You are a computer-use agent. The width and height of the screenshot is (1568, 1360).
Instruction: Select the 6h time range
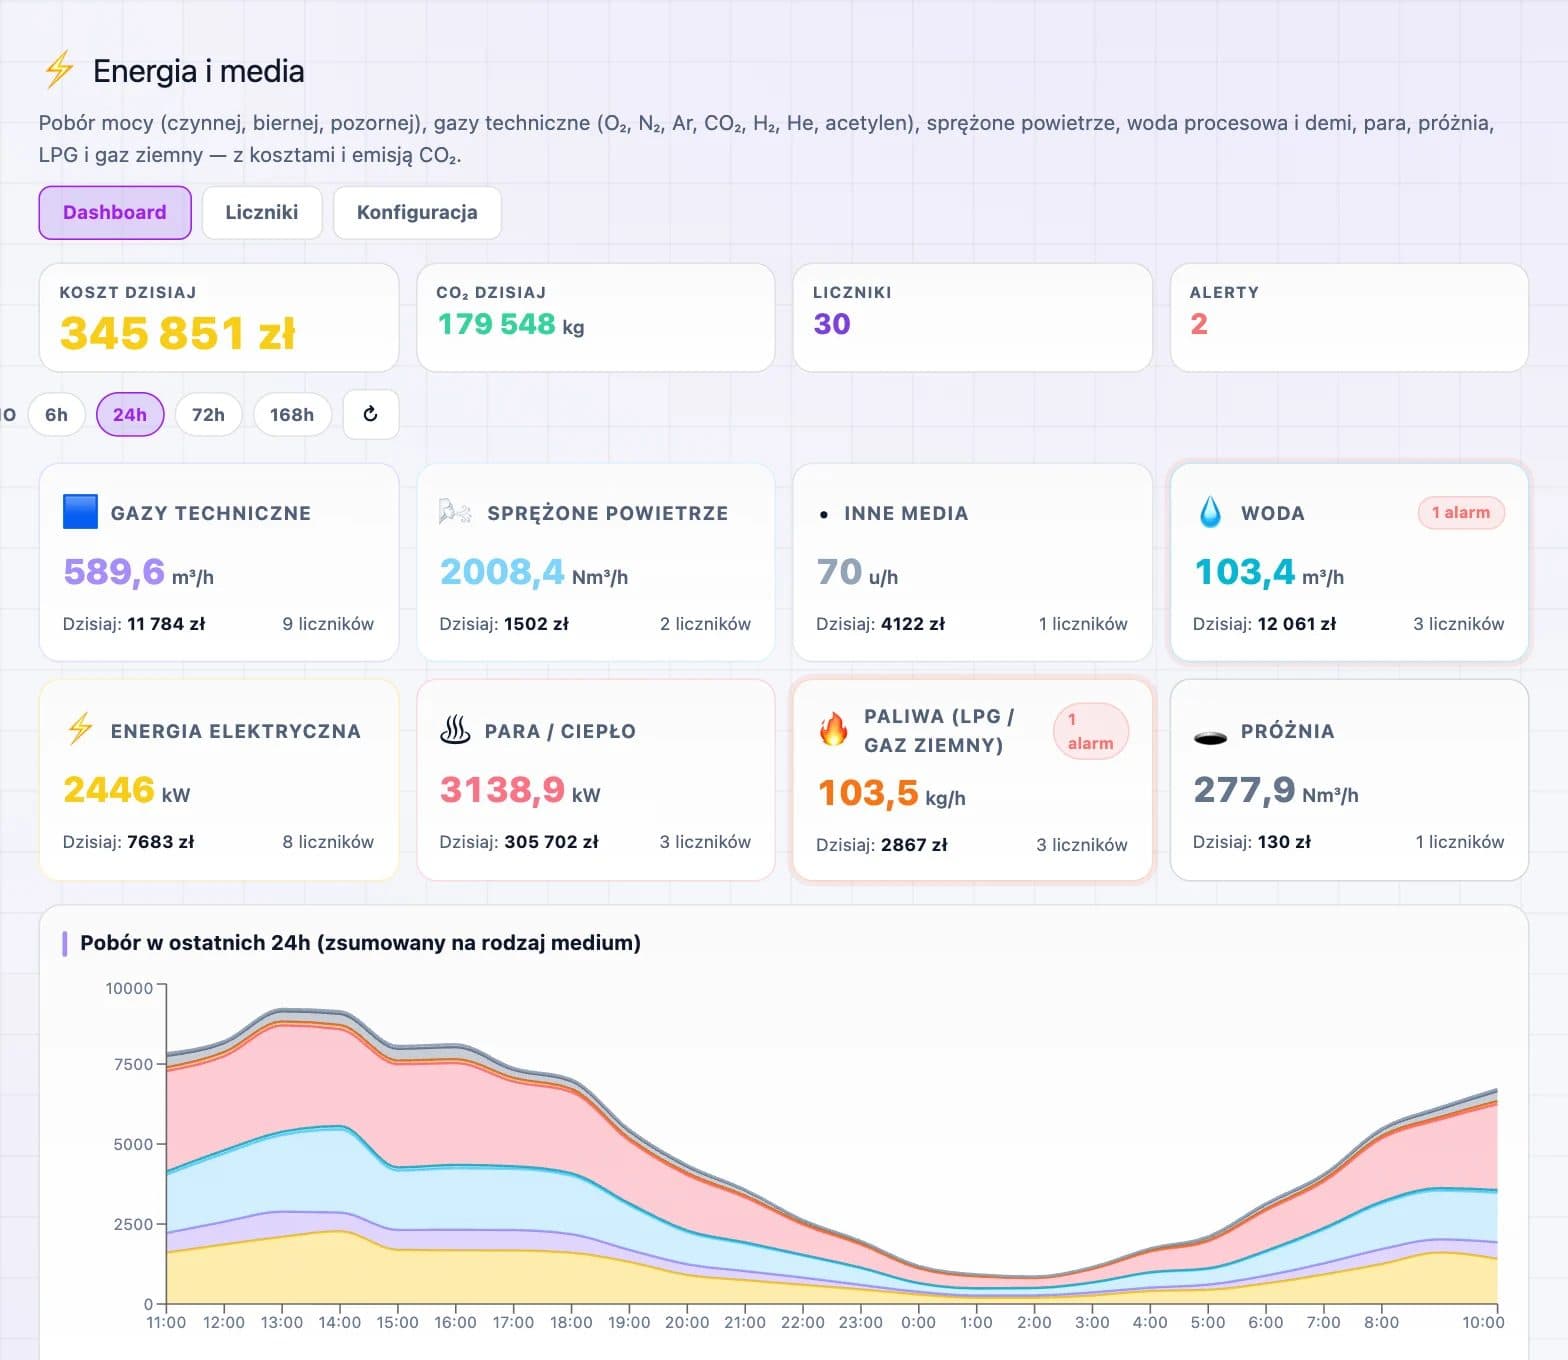click(x=57, y=414)
